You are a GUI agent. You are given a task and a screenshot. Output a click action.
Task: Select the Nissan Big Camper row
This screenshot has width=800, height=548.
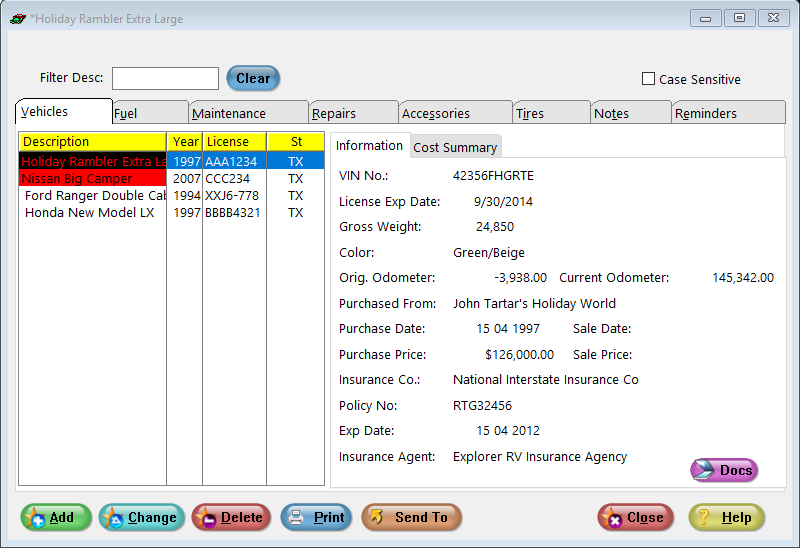(171, 179)
